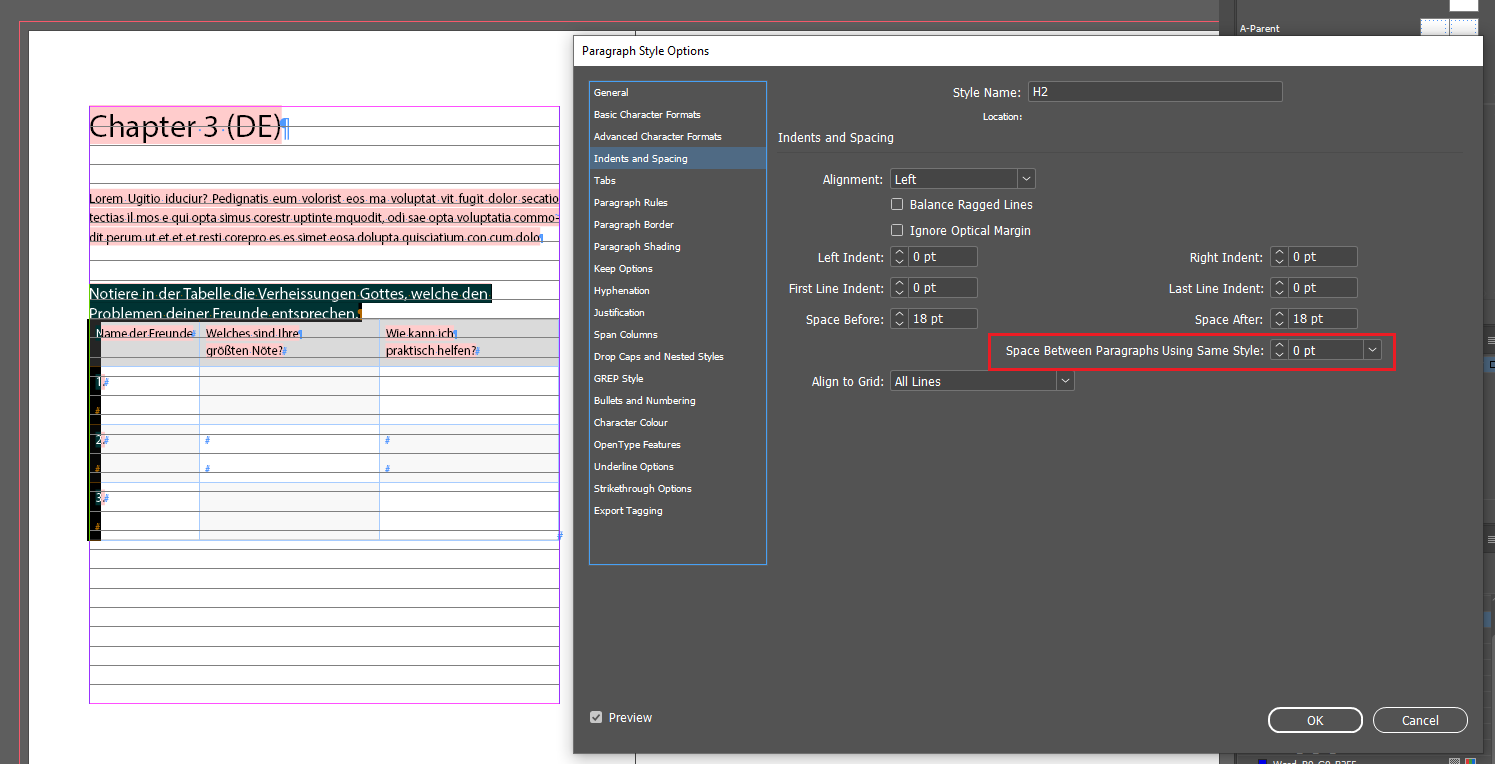Switch to the Tabs section
The image size is (1495, 764).
(x=604, y=180)
